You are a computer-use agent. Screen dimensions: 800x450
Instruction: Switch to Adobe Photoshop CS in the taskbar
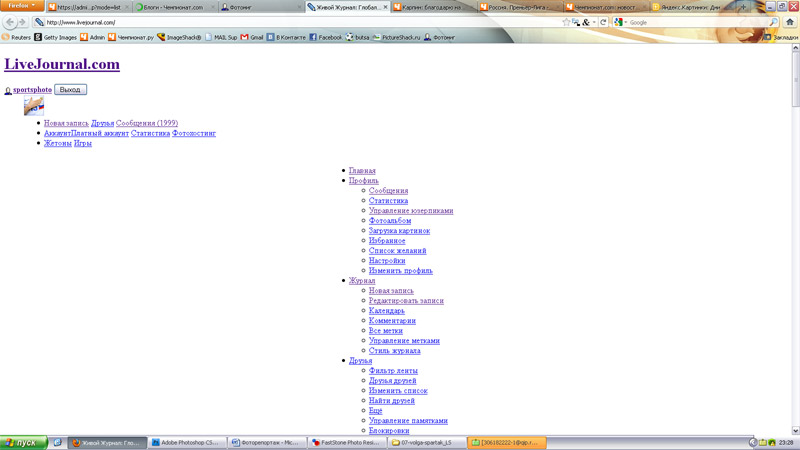pyautogui.click(x=186, y=442)
